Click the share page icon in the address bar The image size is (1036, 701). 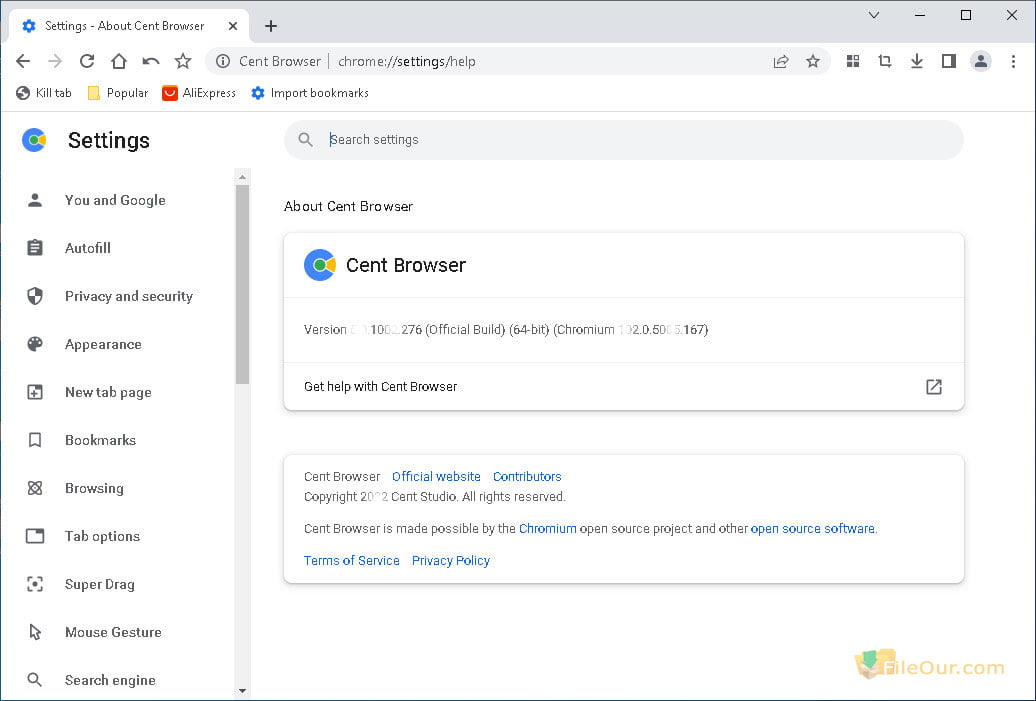pos(781,61)
